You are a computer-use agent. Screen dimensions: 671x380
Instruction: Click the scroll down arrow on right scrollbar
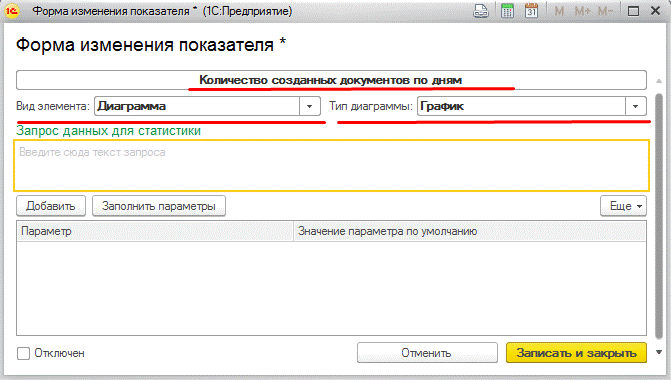(659, 353)
